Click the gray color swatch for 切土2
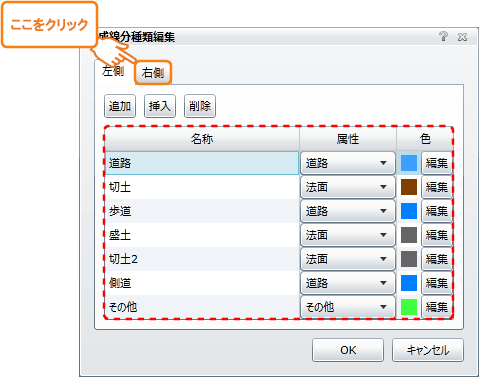The width and height of the screenshot is (479, 377). (x=409, y=259)
